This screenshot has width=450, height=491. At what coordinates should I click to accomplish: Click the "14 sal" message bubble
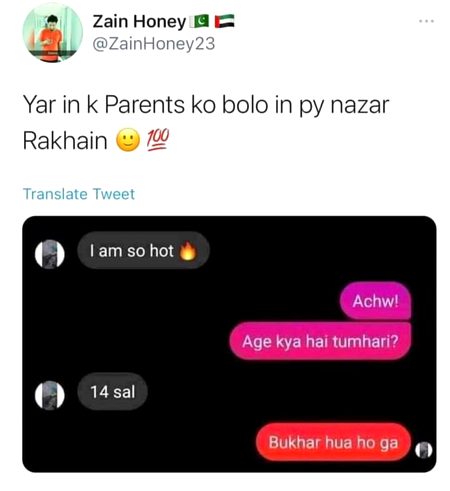coord(112,392)
